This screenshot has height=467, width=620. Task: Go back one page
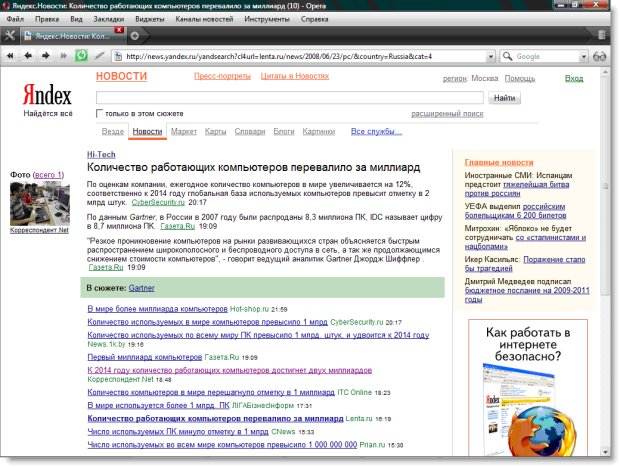coord(28,56)
